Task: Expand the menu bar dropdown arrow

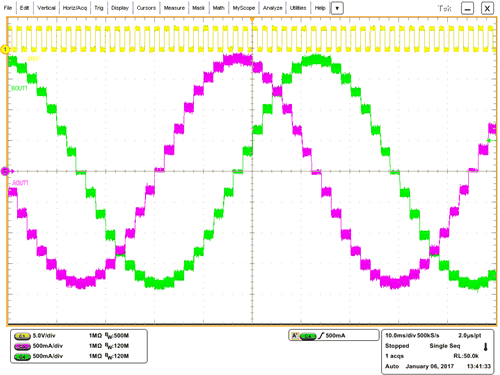Action: (x=337, y=8)
